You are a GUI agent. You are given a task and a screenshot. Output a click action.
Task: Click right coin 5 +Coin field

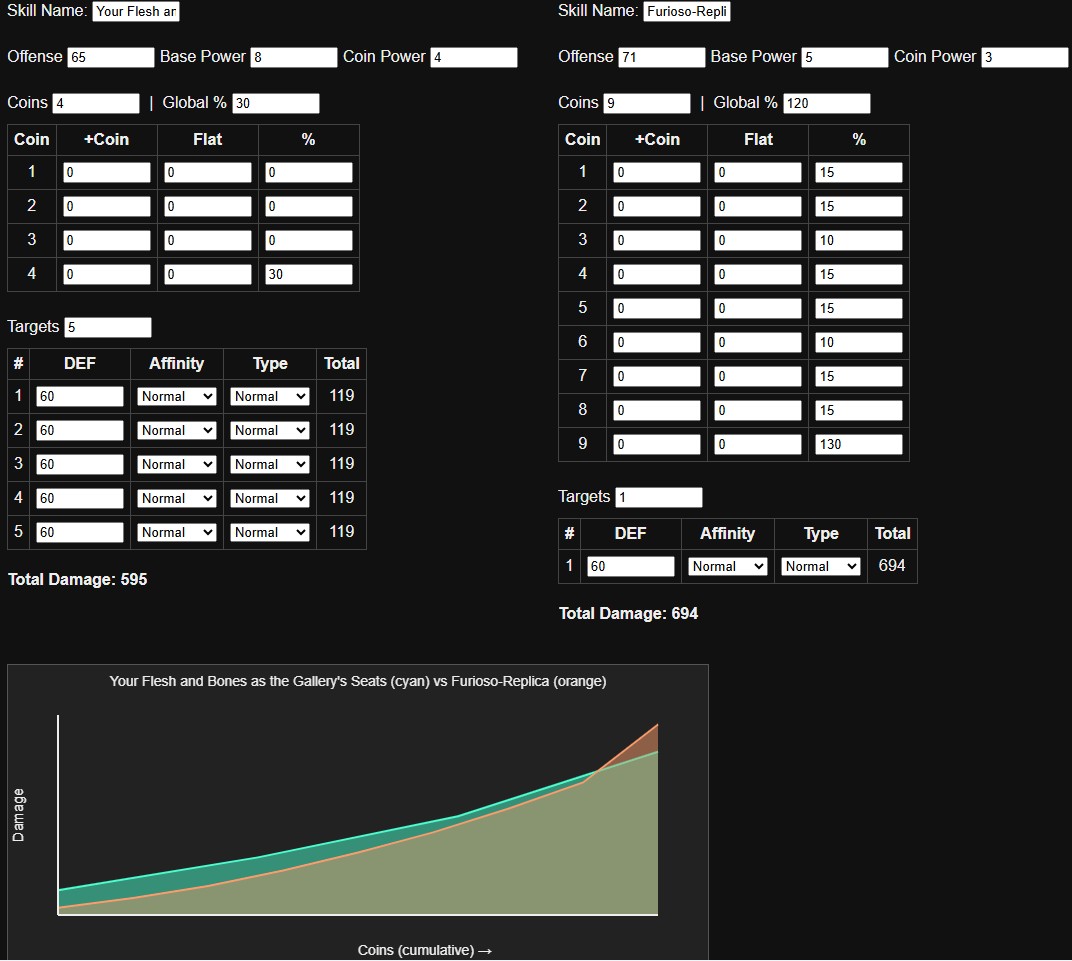tap(657, 308)
